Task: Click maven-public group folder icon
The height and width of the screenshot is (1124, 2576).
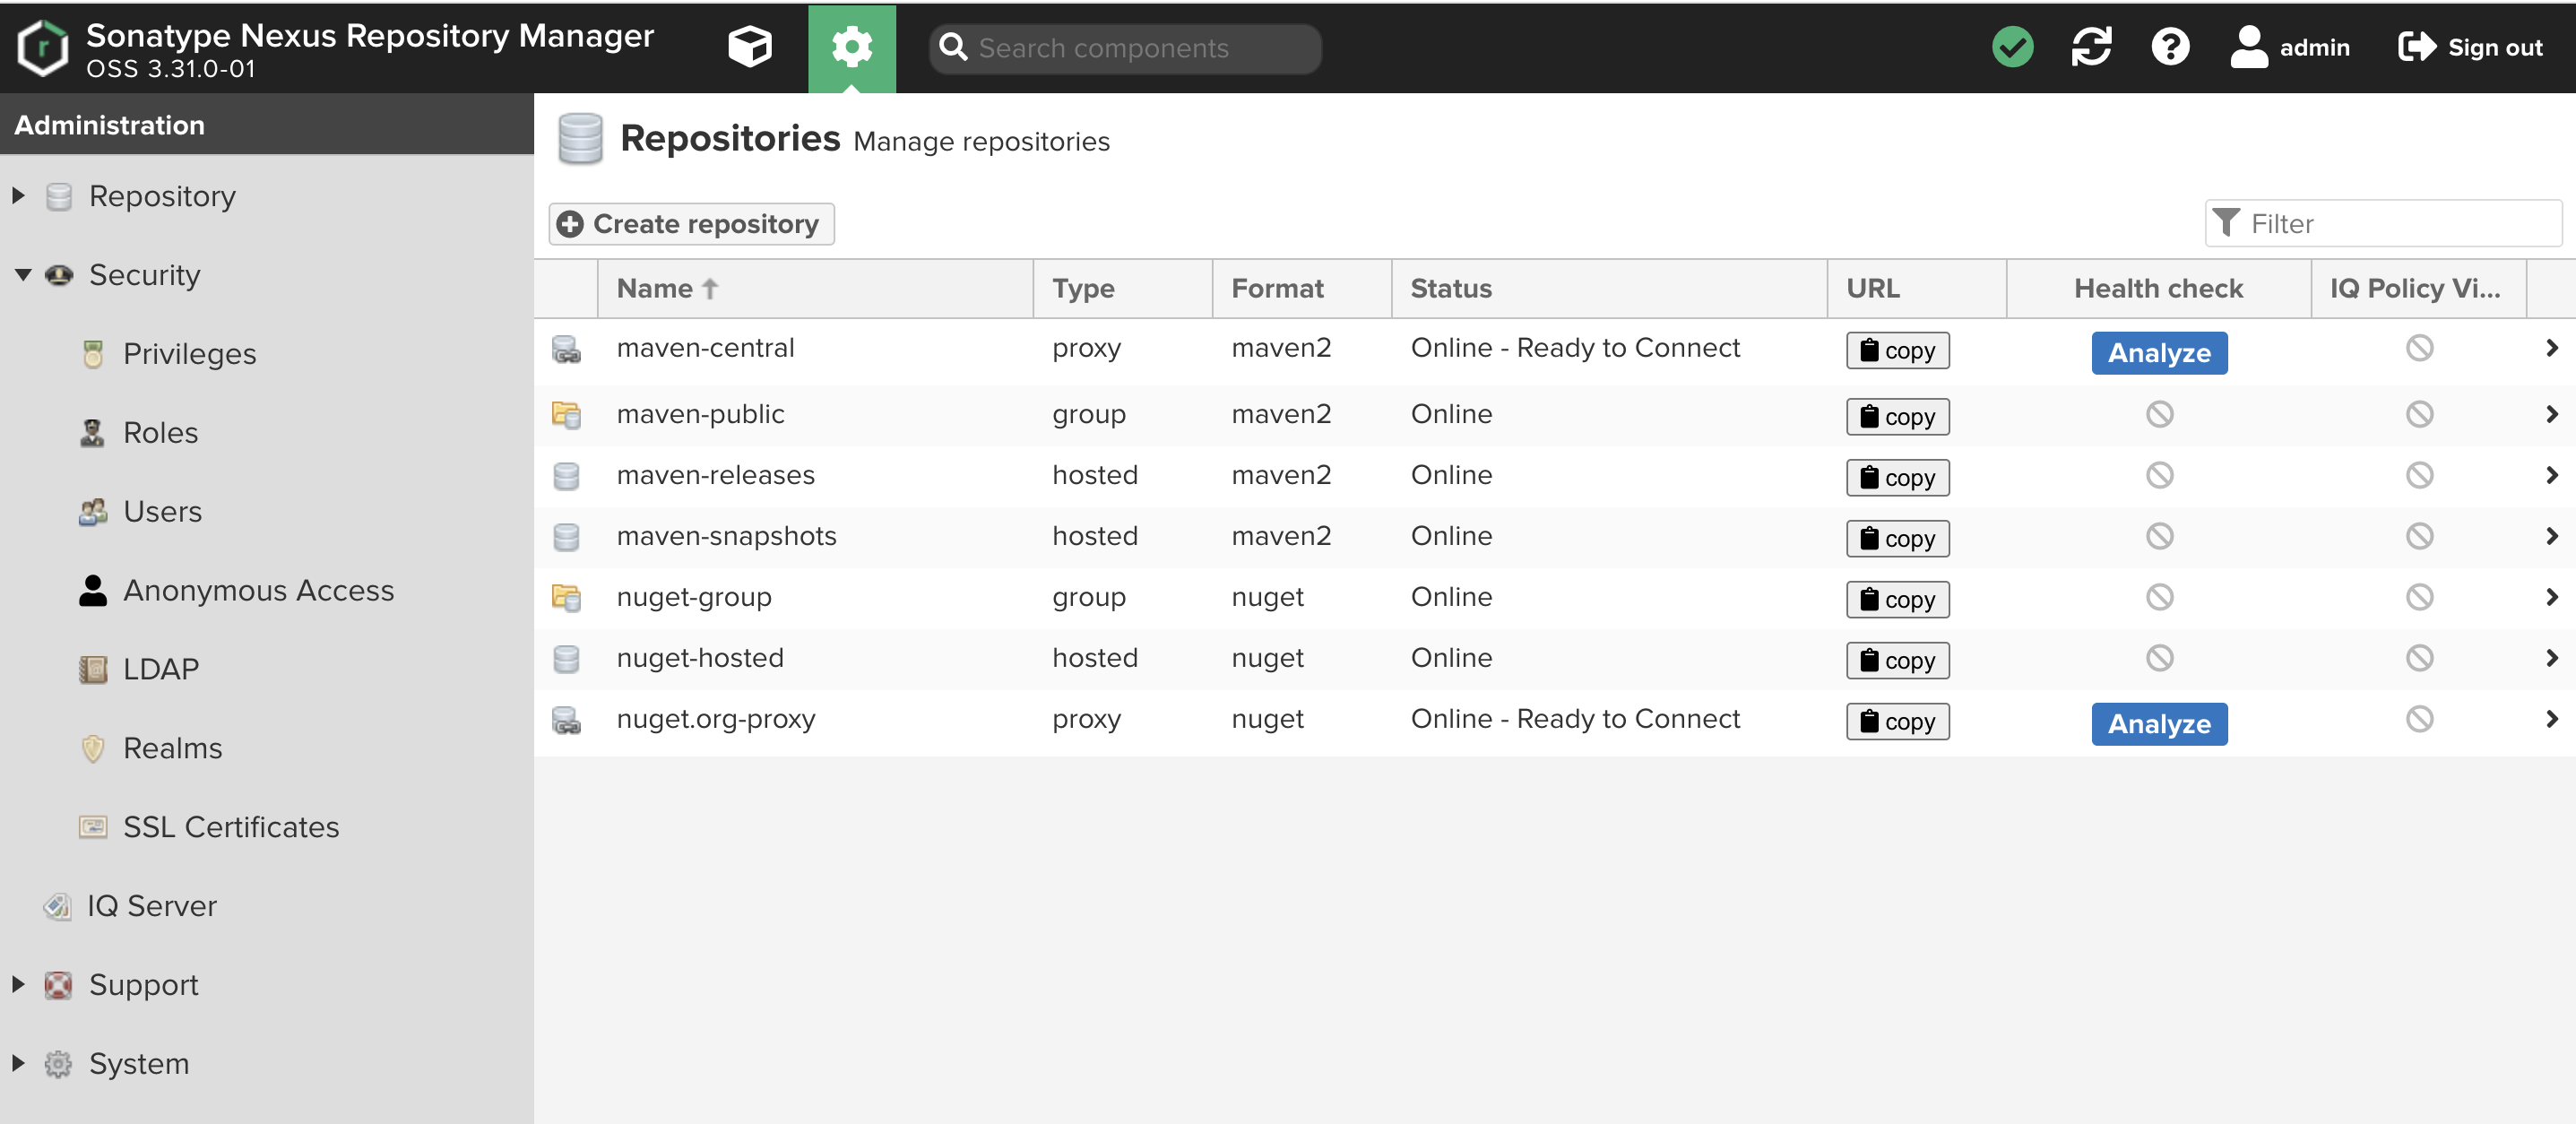Action: coord(566,414)
